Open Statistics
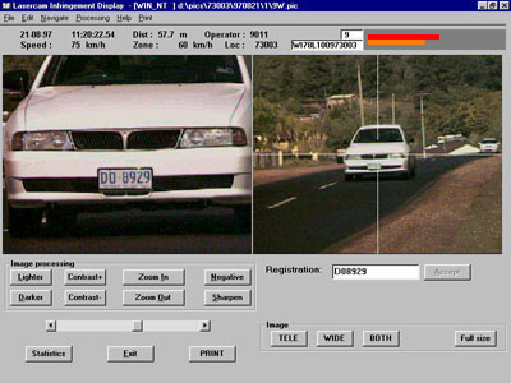This screenshot has height=383, width=511. coord(49,354)
